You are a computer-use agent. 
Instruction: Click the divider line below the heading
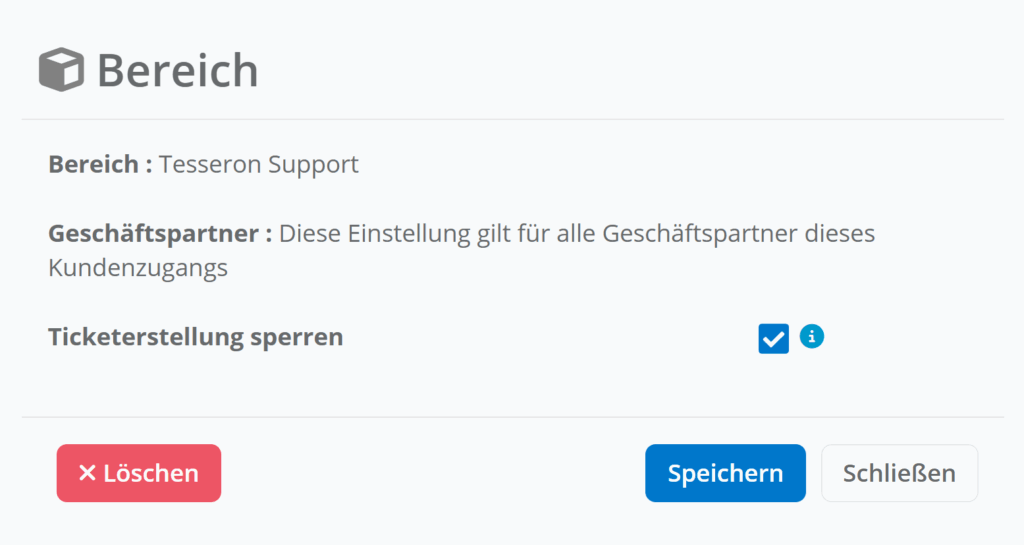pos(512,119)
